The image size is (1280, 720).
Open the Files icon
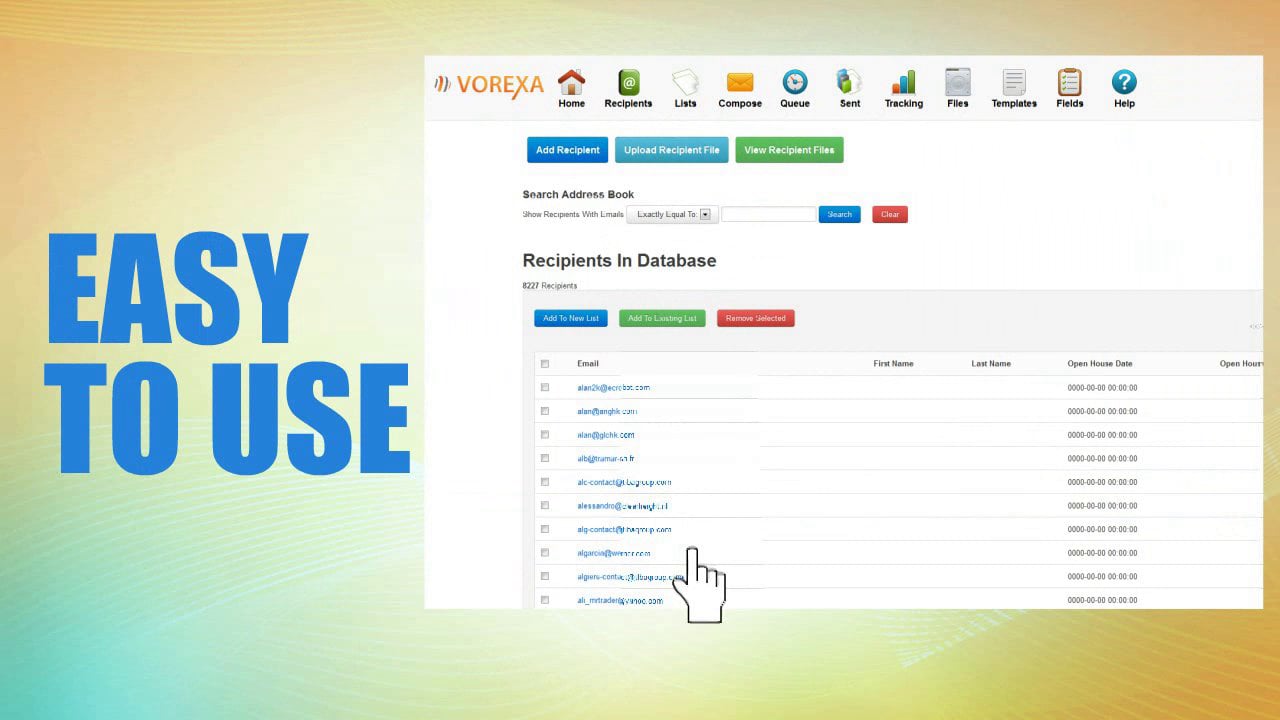tap(958, 83)
